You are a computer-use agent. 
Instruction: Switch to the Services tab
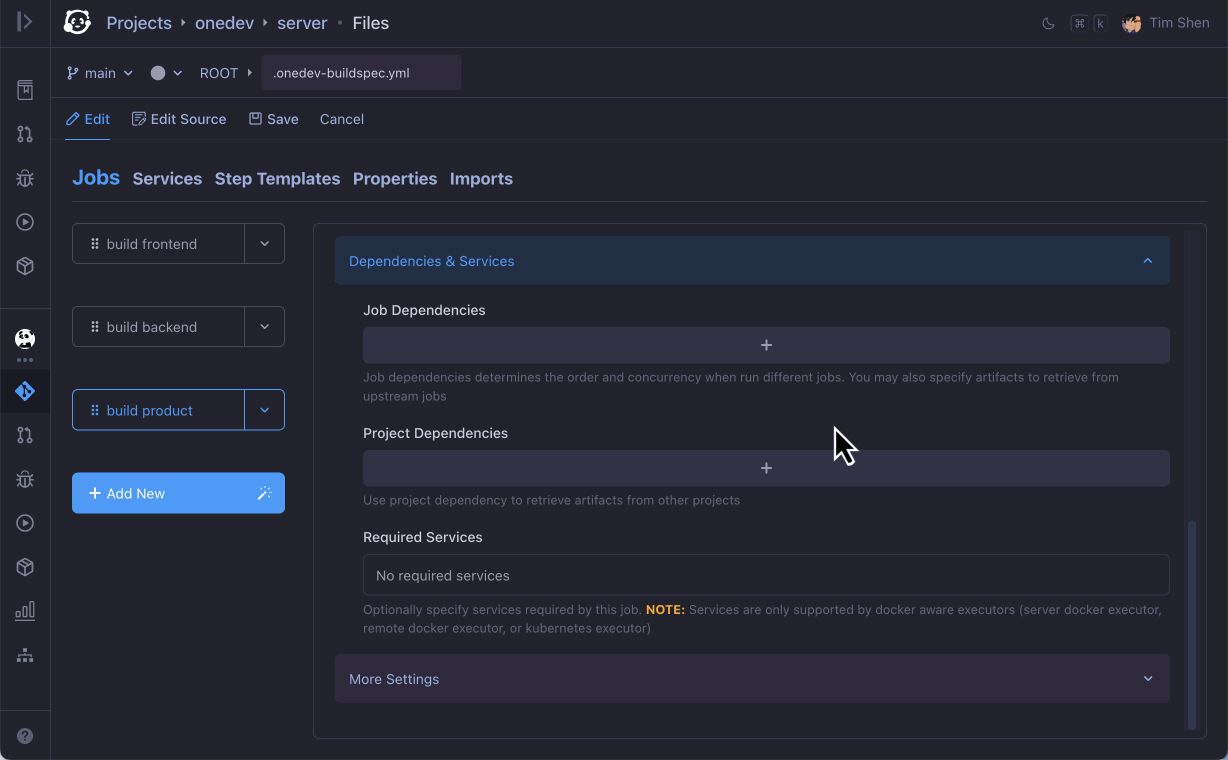tap(167, 178)
